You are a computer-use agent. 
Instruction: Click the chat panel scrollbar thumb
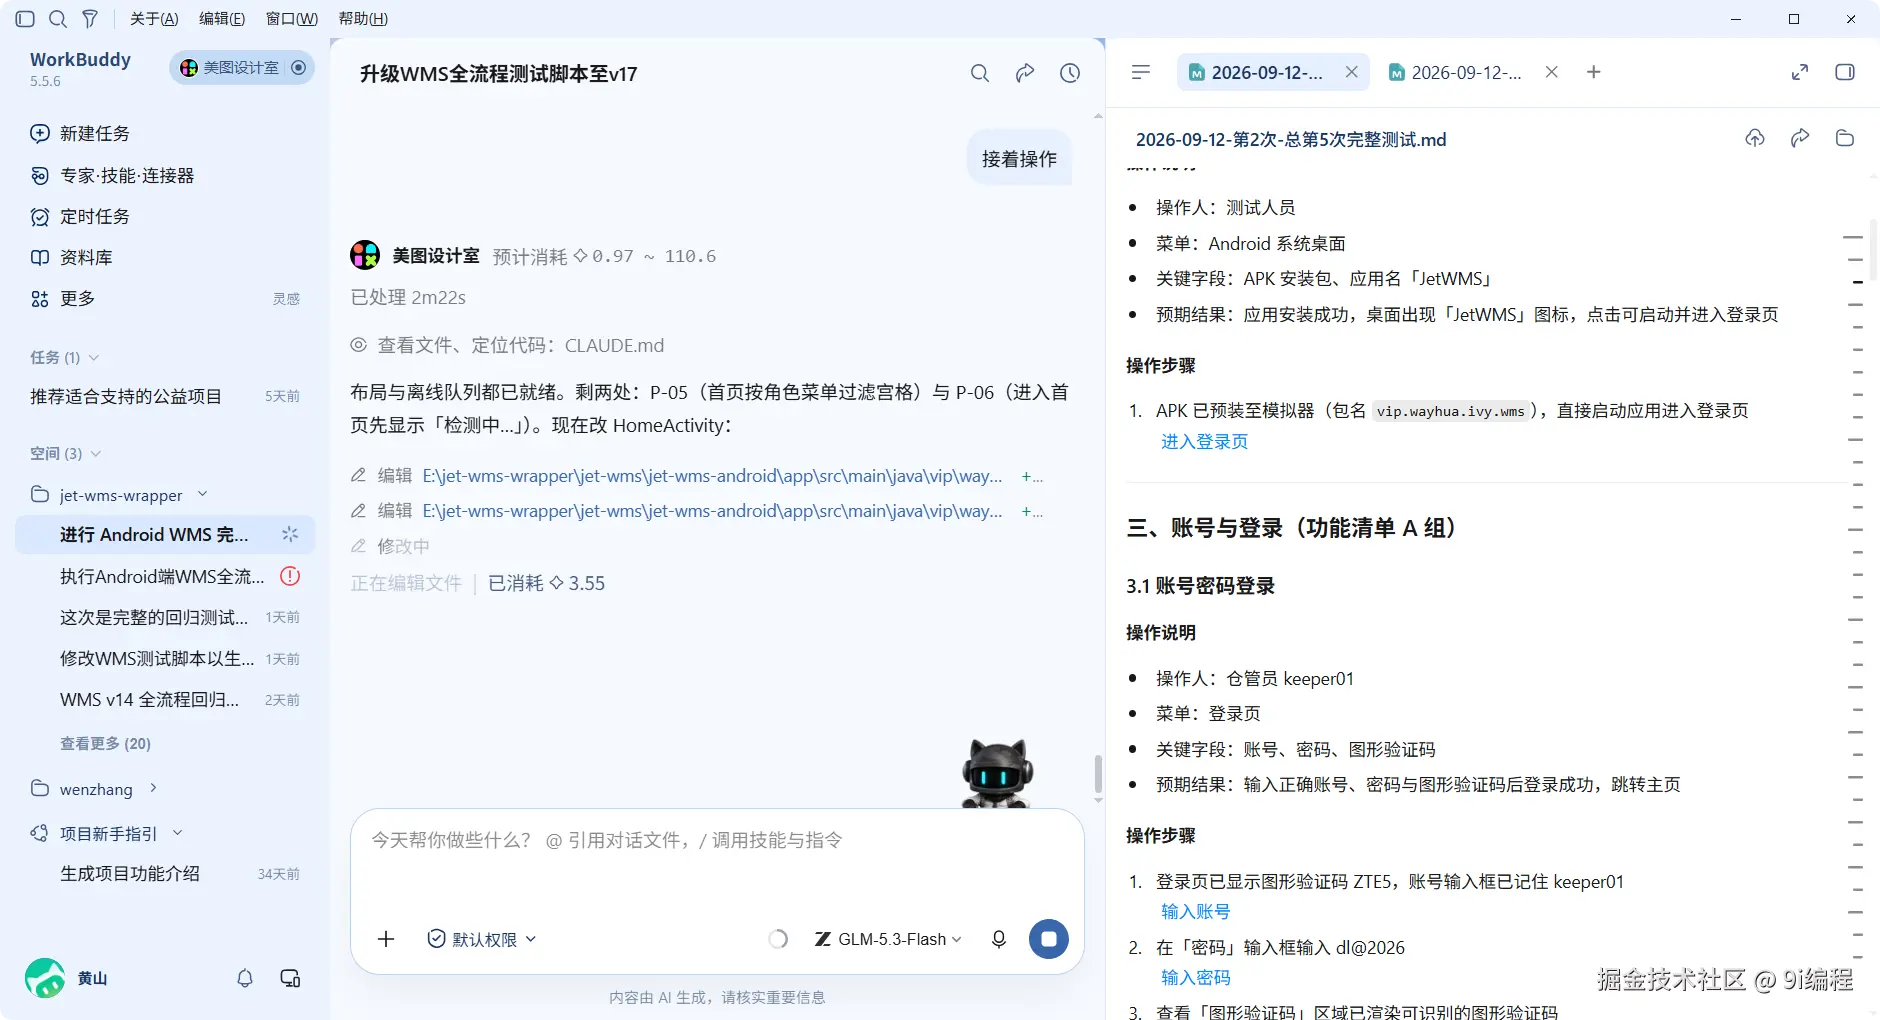(x=1098, y=774)
